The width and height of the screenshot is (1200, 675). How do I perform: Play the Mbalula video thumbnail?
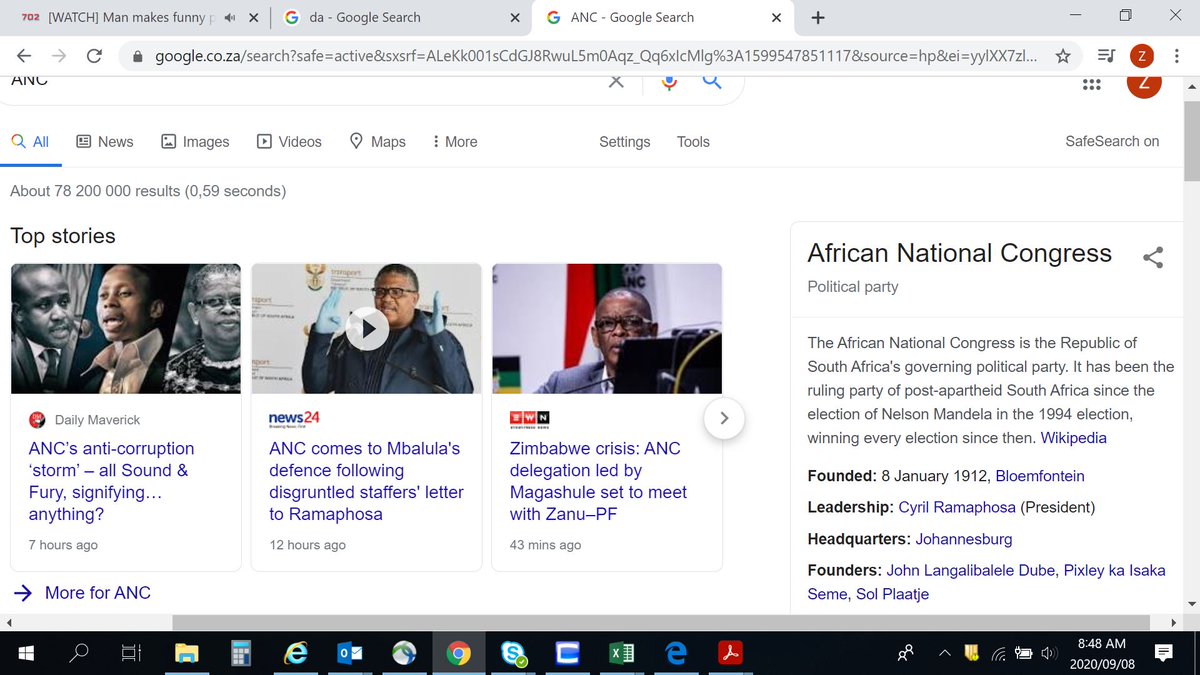(x=366, y=328)
